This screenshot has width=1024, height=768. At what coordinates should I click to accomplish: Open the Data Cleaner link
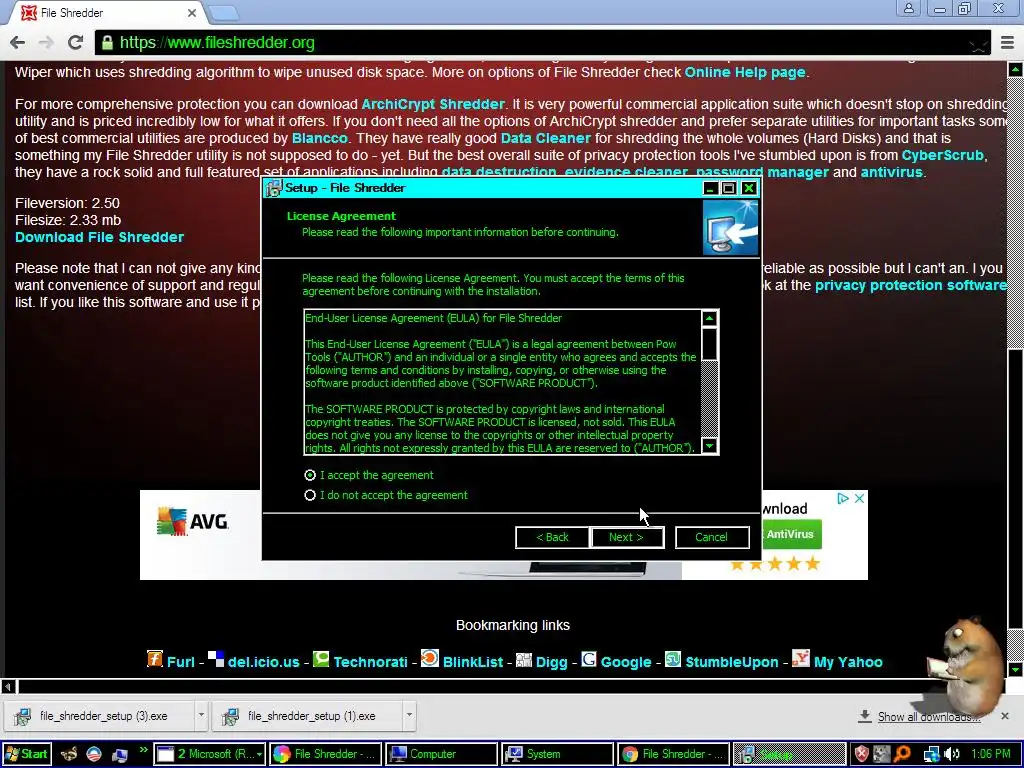545,138
